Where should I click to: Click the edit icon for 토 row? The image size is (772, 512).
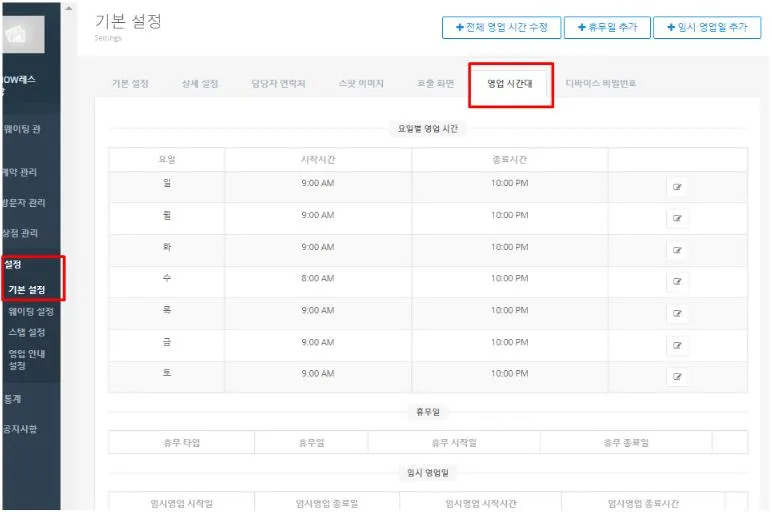677,377
